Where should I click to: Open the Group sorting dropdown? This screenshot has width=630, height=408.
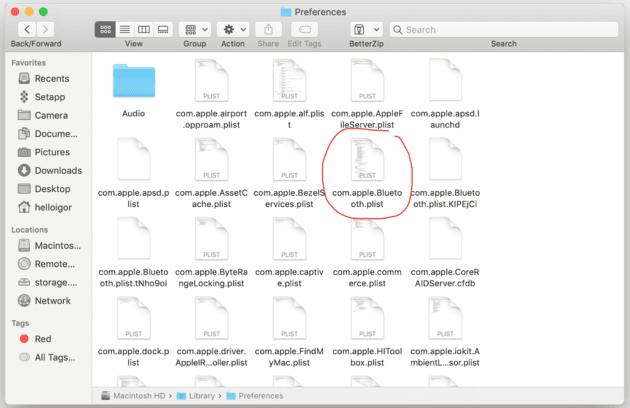194,30
